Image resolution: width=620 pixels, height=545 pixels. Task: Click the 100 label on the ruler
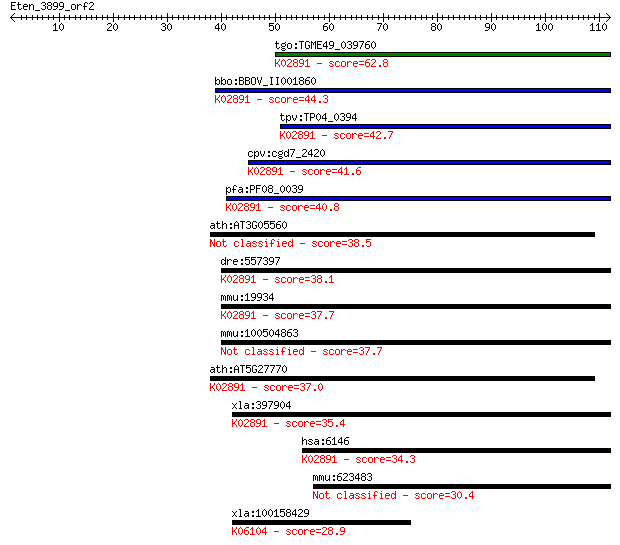coord(544,27)
